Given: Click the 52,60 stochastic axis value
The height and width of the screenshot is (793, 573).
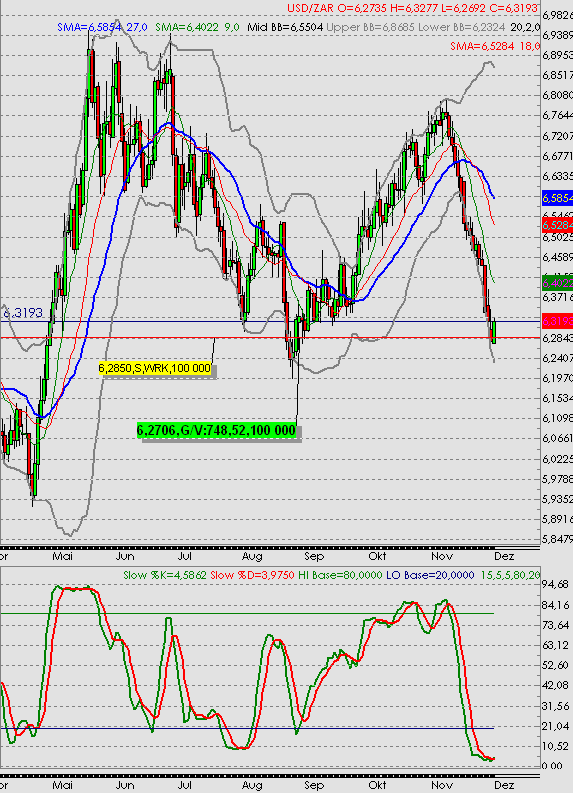Looking at the screenshot, I should tap(555, 665).
